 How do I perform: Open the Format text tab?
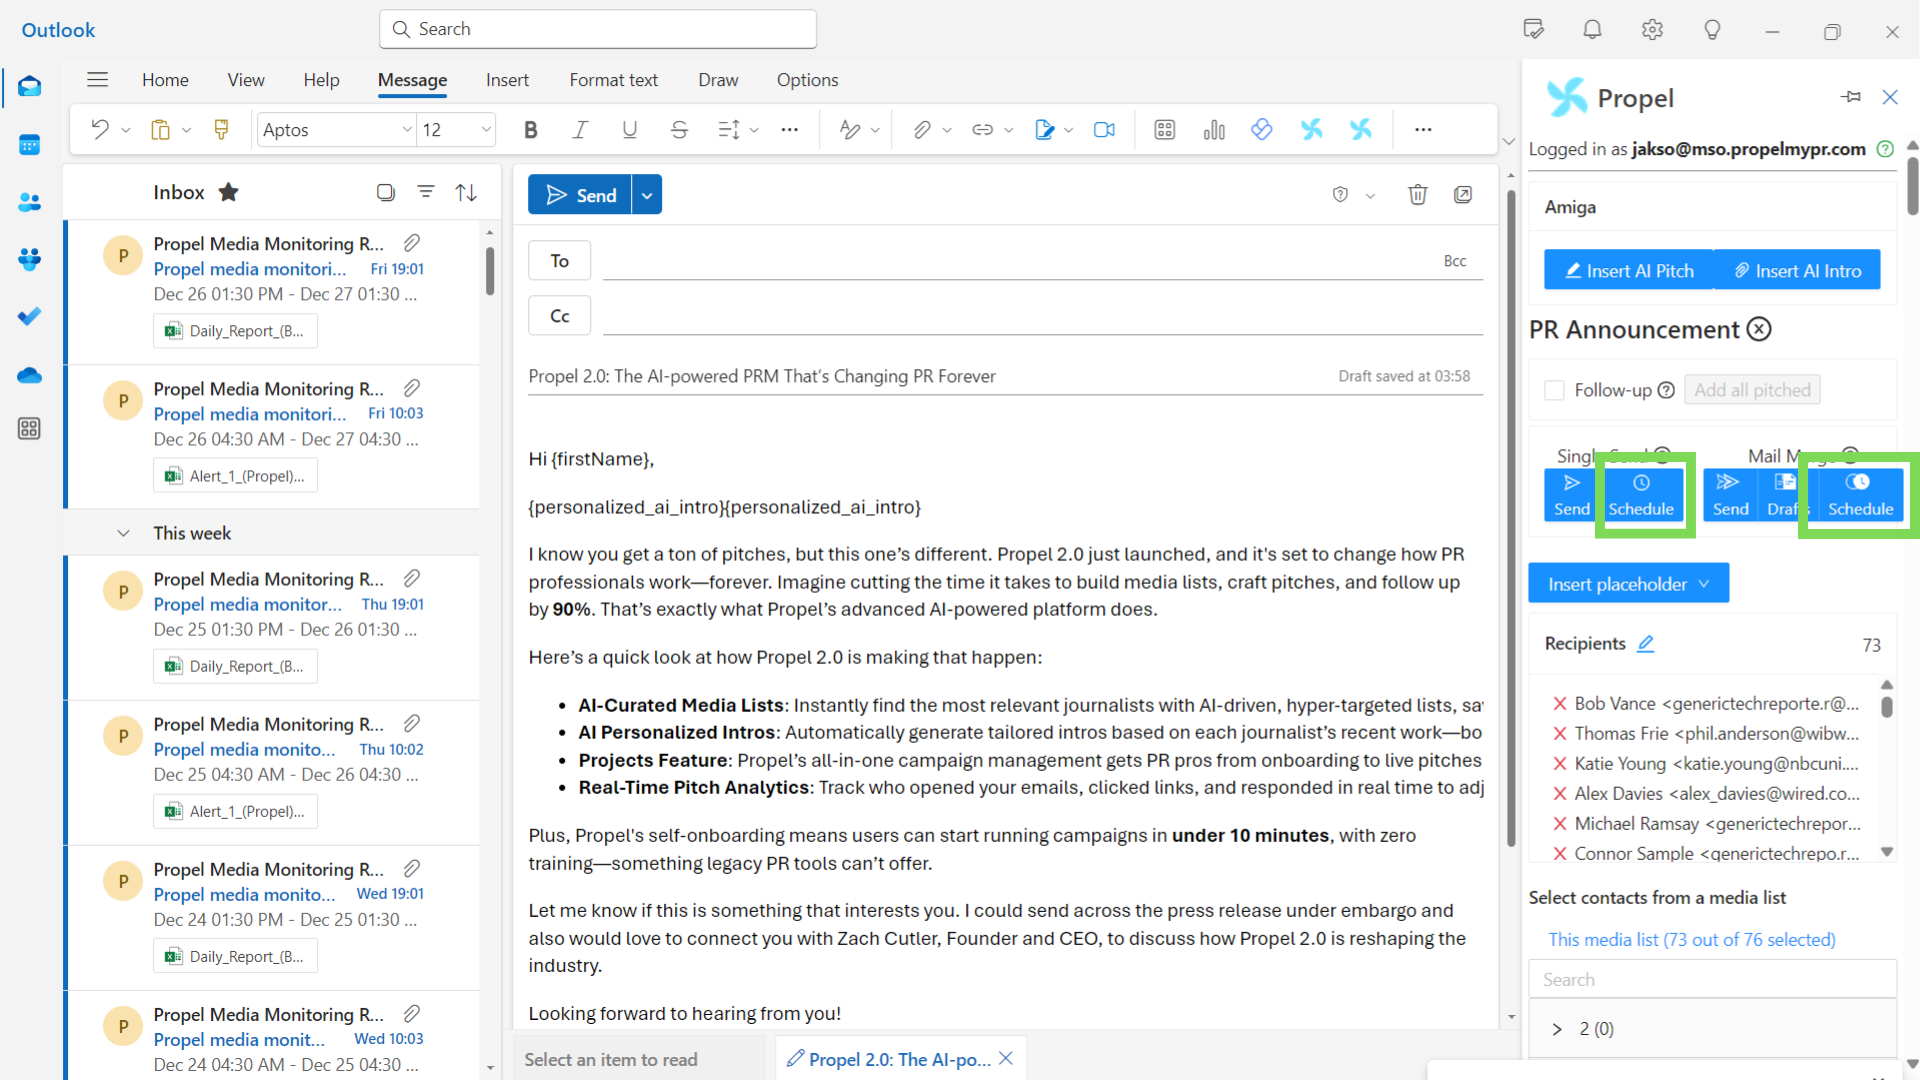613,80
